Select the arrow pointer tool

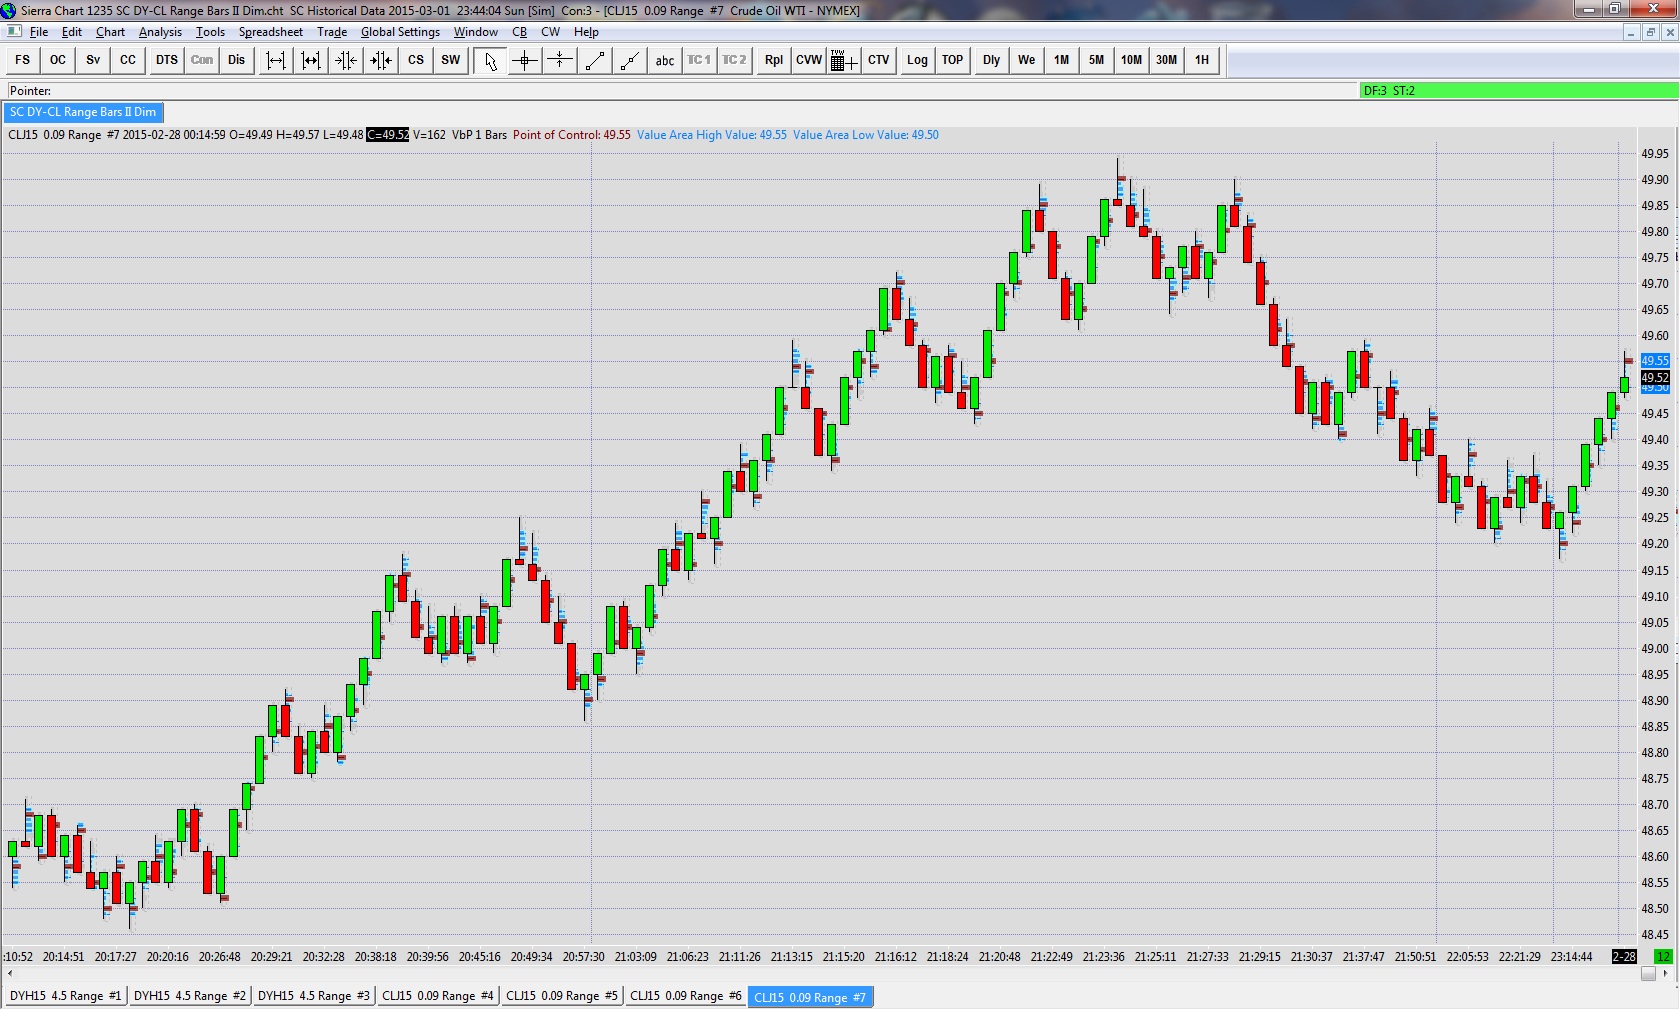click(x=489, y=60)
